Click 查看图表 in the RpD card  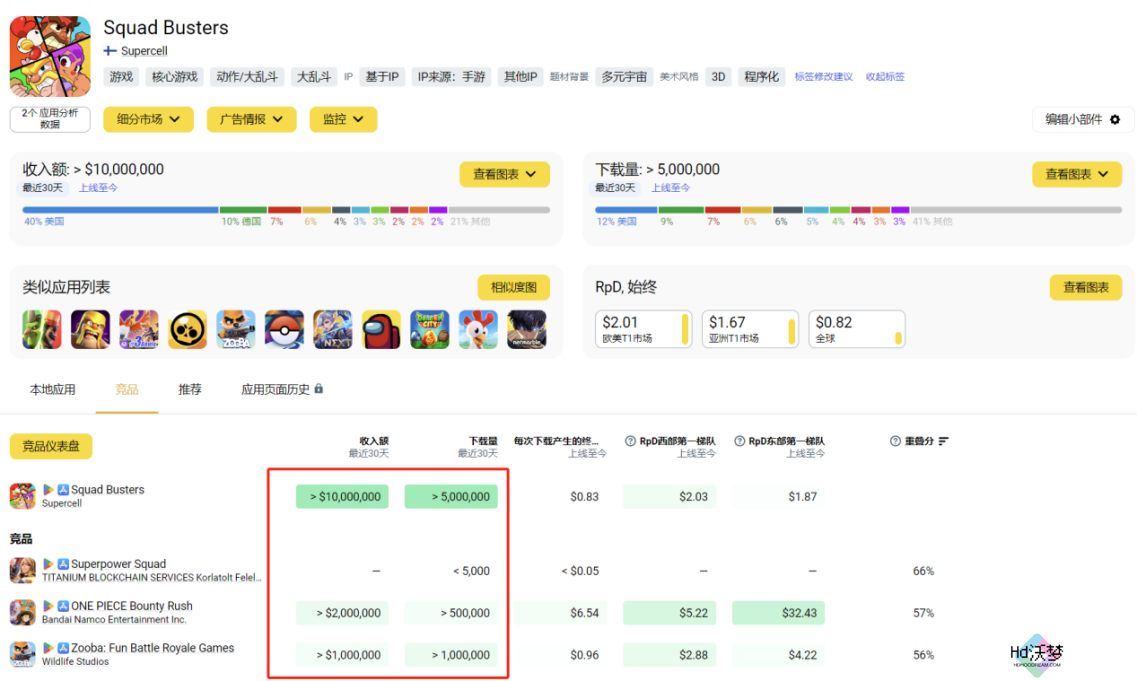[1086, 287]
